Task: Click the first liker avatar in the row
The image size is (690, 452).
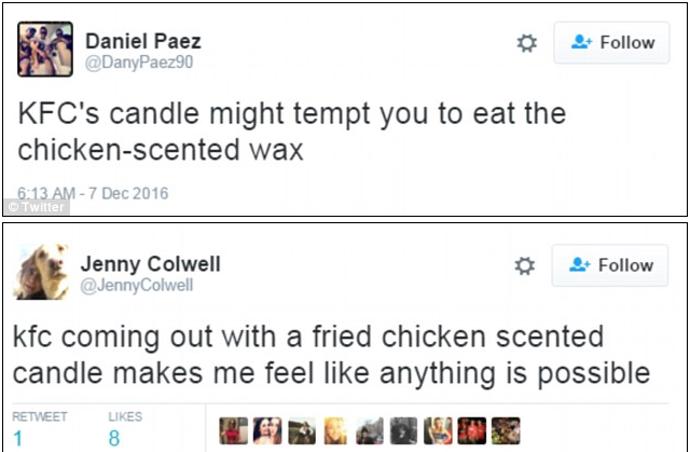Action: 233,431
